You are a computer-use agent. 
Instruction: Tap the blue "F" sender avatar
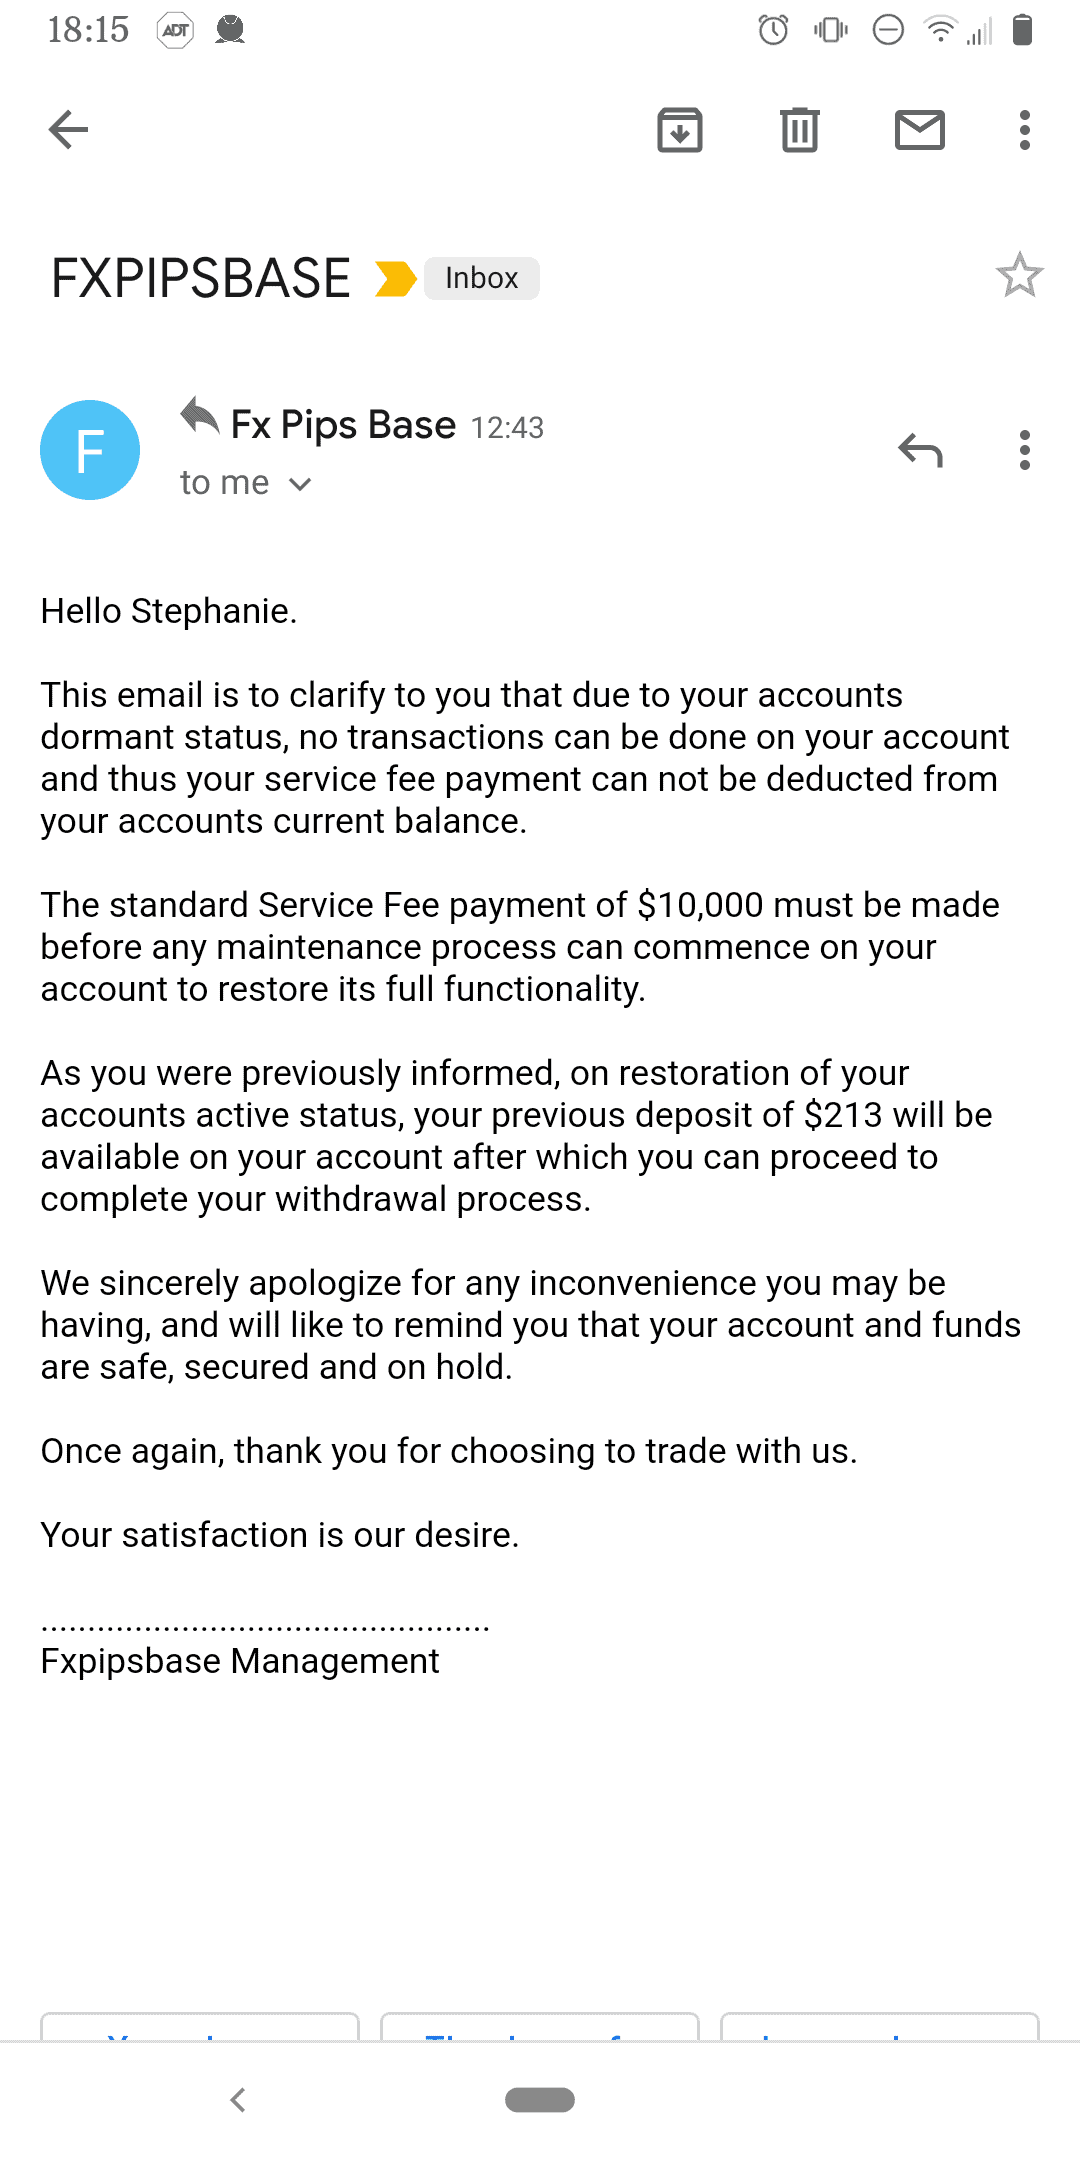click(x=90, y=450)
